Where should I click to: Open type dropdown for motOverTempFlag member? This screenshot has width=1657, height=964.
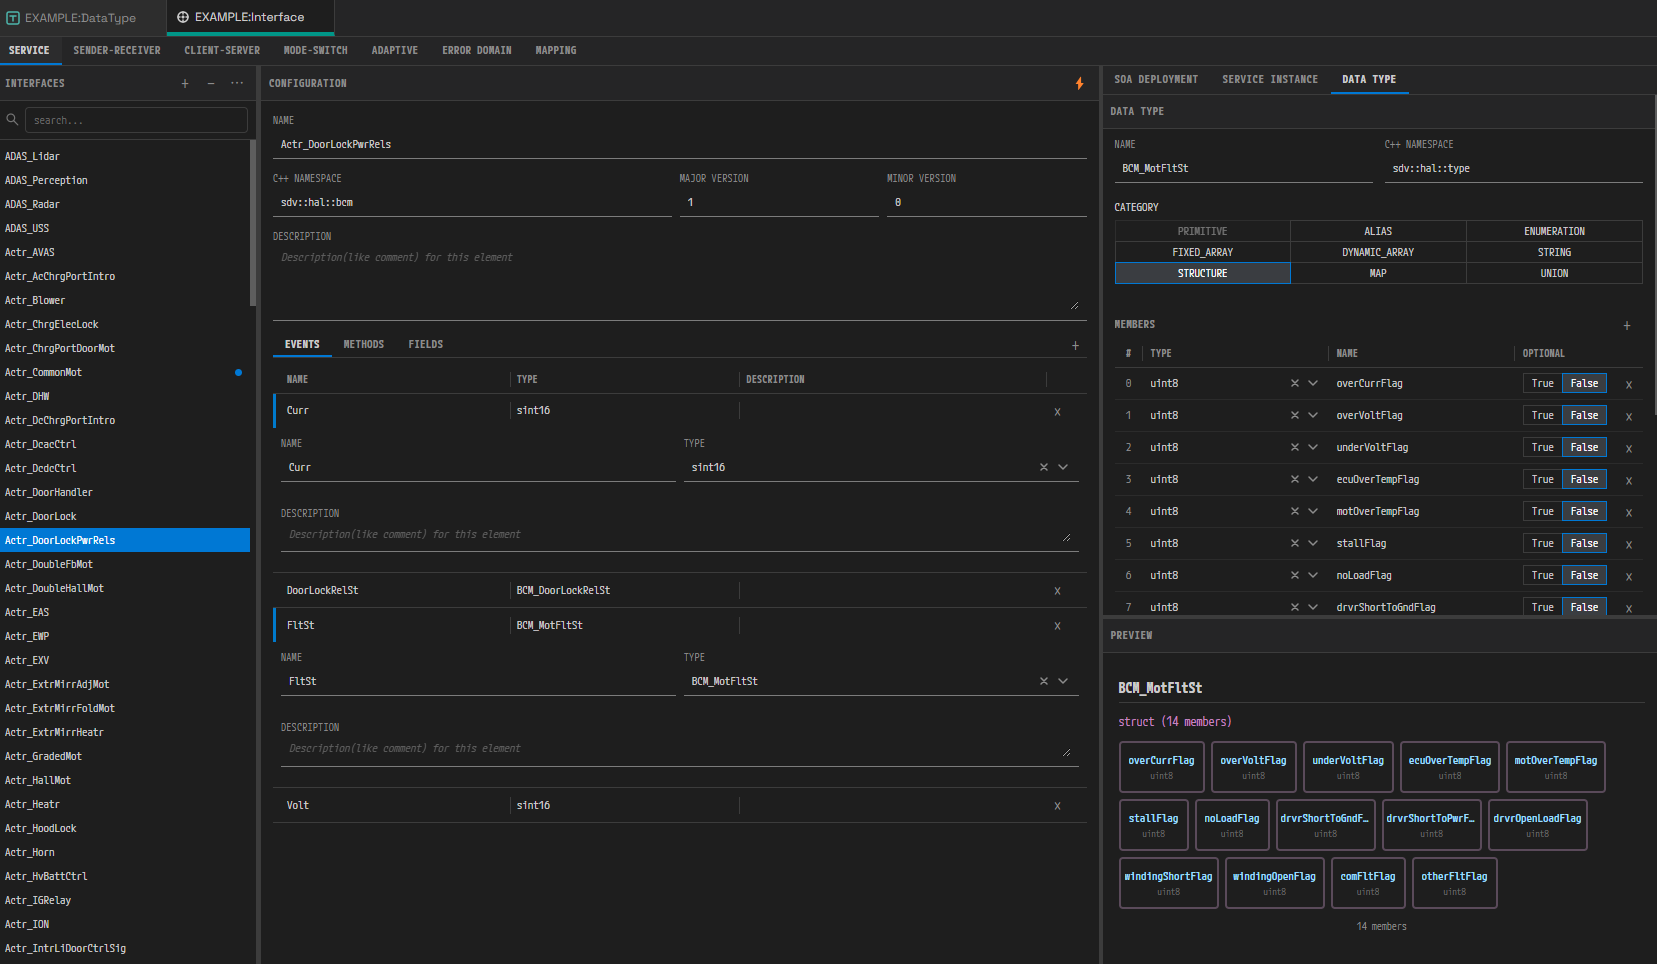(1313, 511)
